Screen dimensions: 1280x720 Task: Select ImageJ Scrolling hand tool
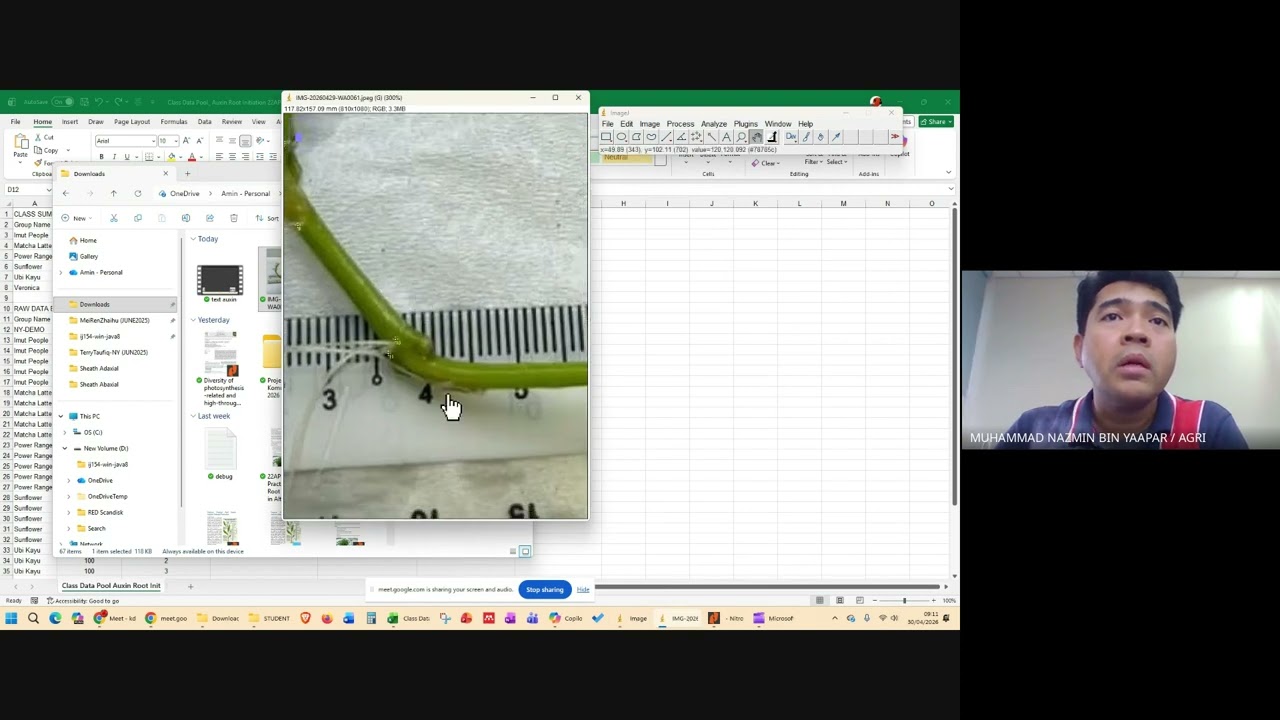pyautogui.click(x=756, y=136)
